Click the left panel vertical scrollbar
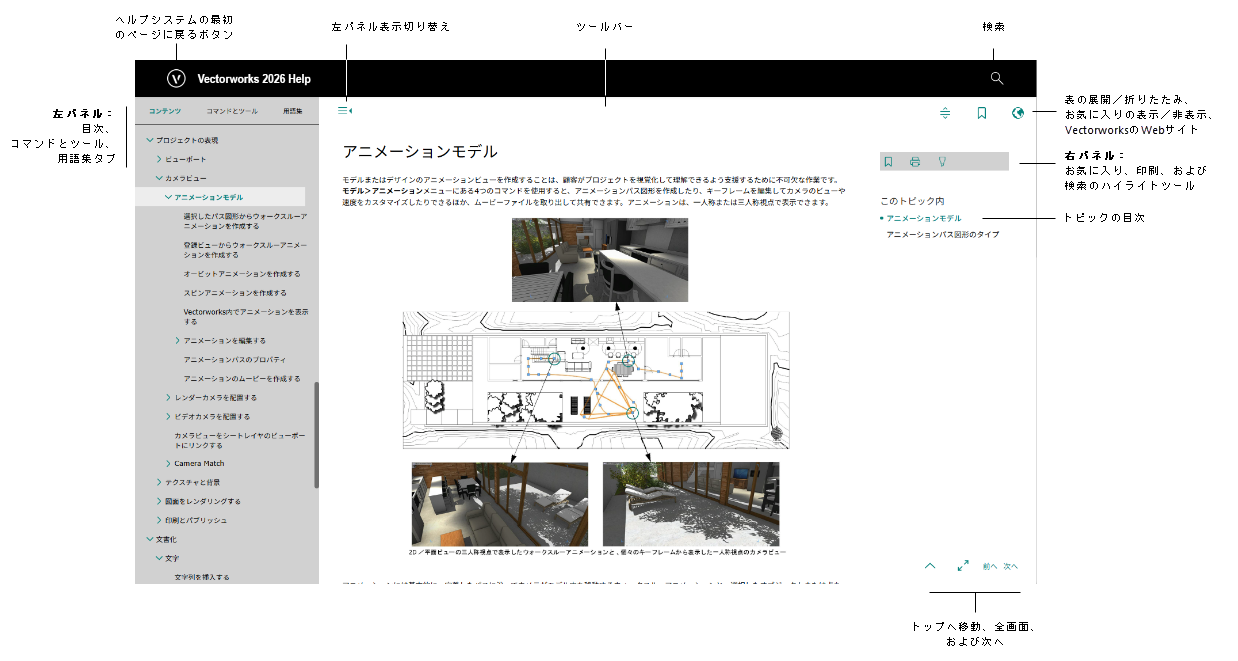The image size is (1238, 661). coord(317,434)
